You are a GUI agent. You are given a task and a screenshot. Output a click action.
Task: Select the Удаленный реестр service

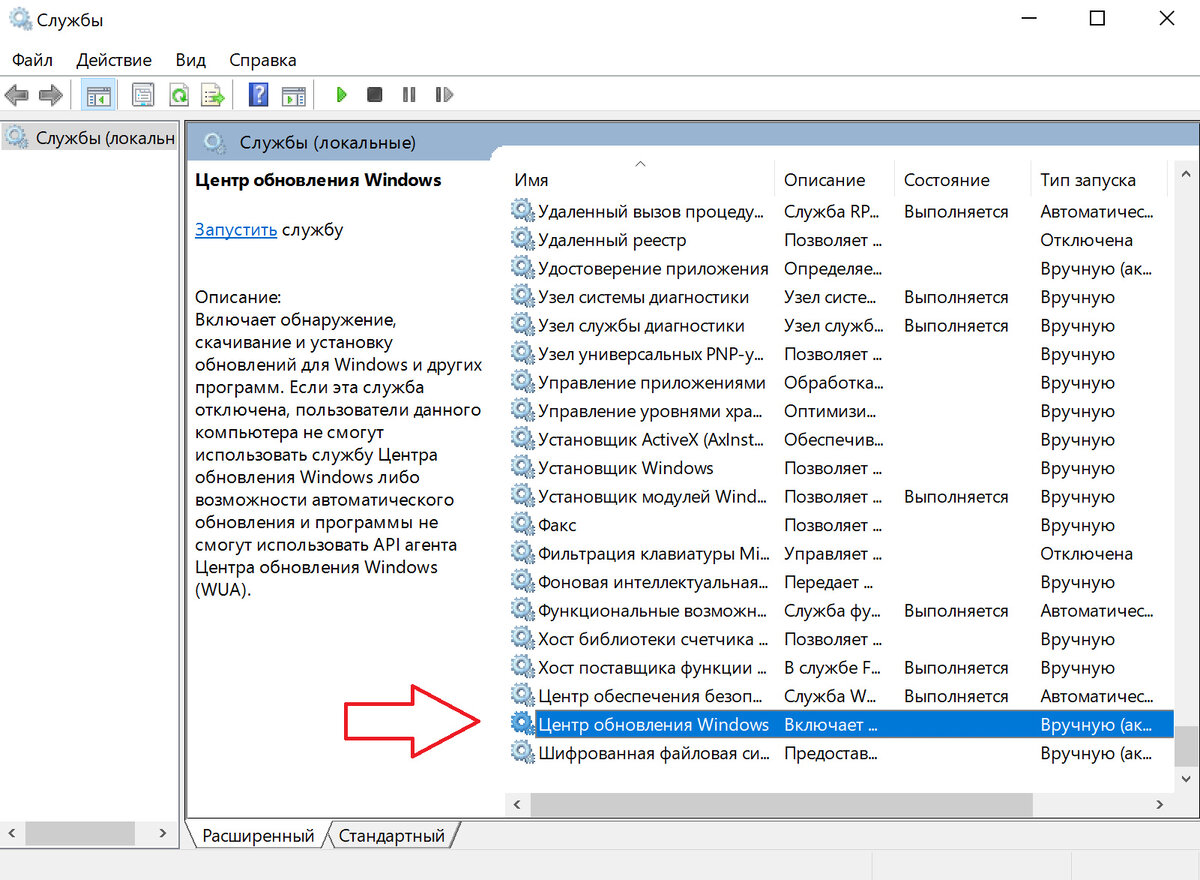612,239
